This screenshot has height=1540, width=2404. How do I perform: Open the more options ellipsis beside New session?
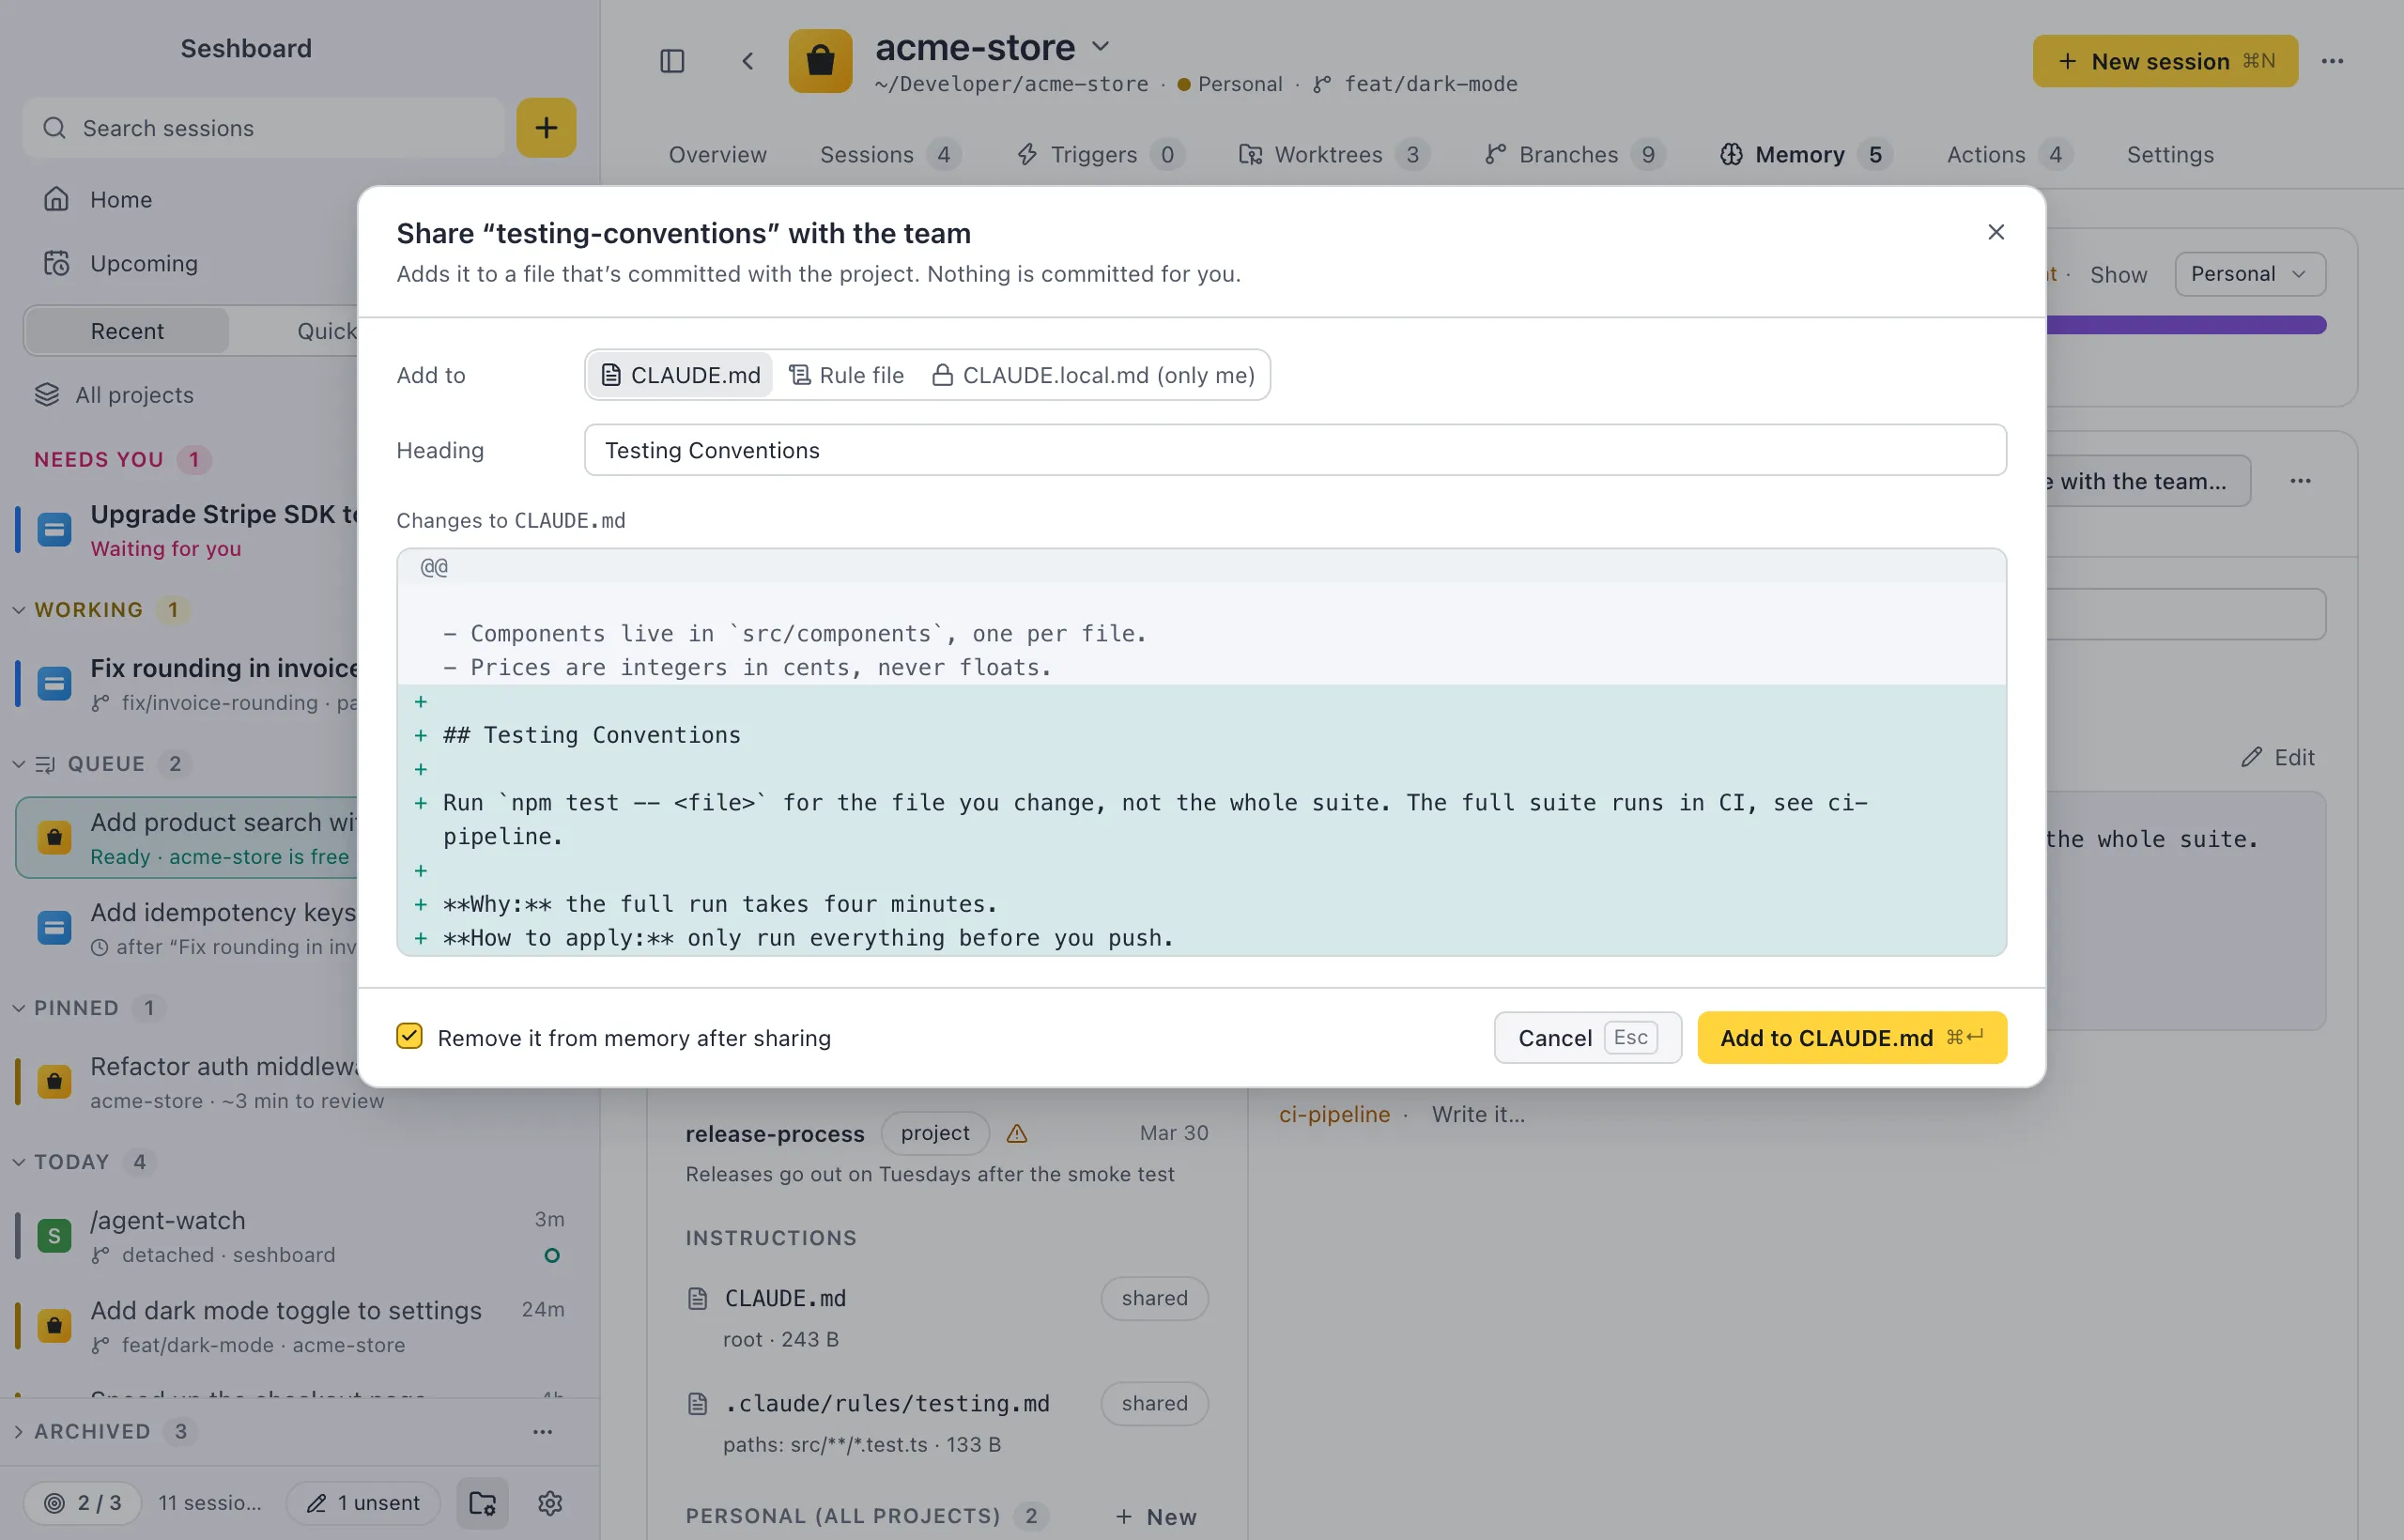(2332, 61)
